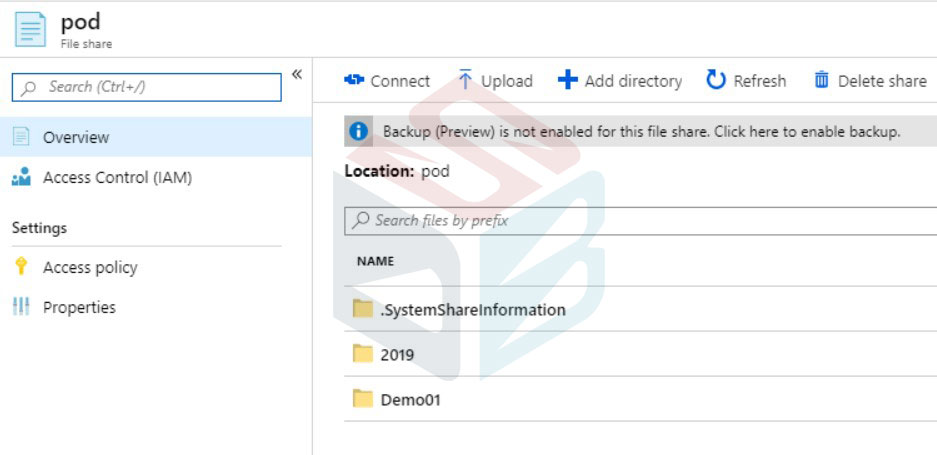Image resolution: width=937 pixels, height=455 pixels.
Task: Click the Connect plug icon
Action: pos(354,80)
